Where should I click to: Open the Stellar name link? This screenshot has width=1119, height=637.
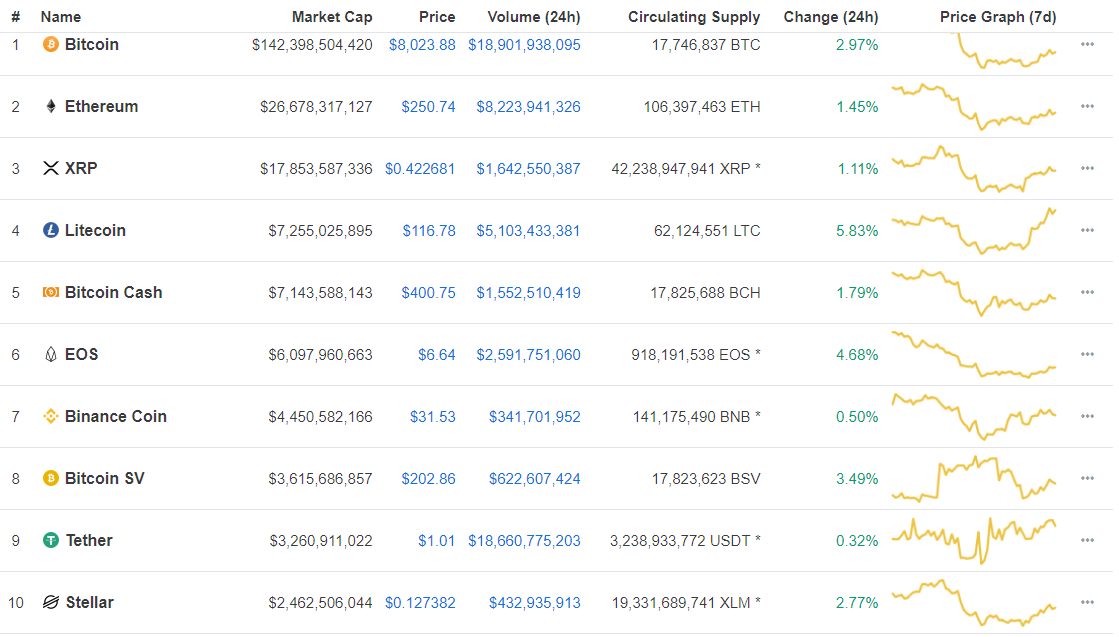(90, 603)
